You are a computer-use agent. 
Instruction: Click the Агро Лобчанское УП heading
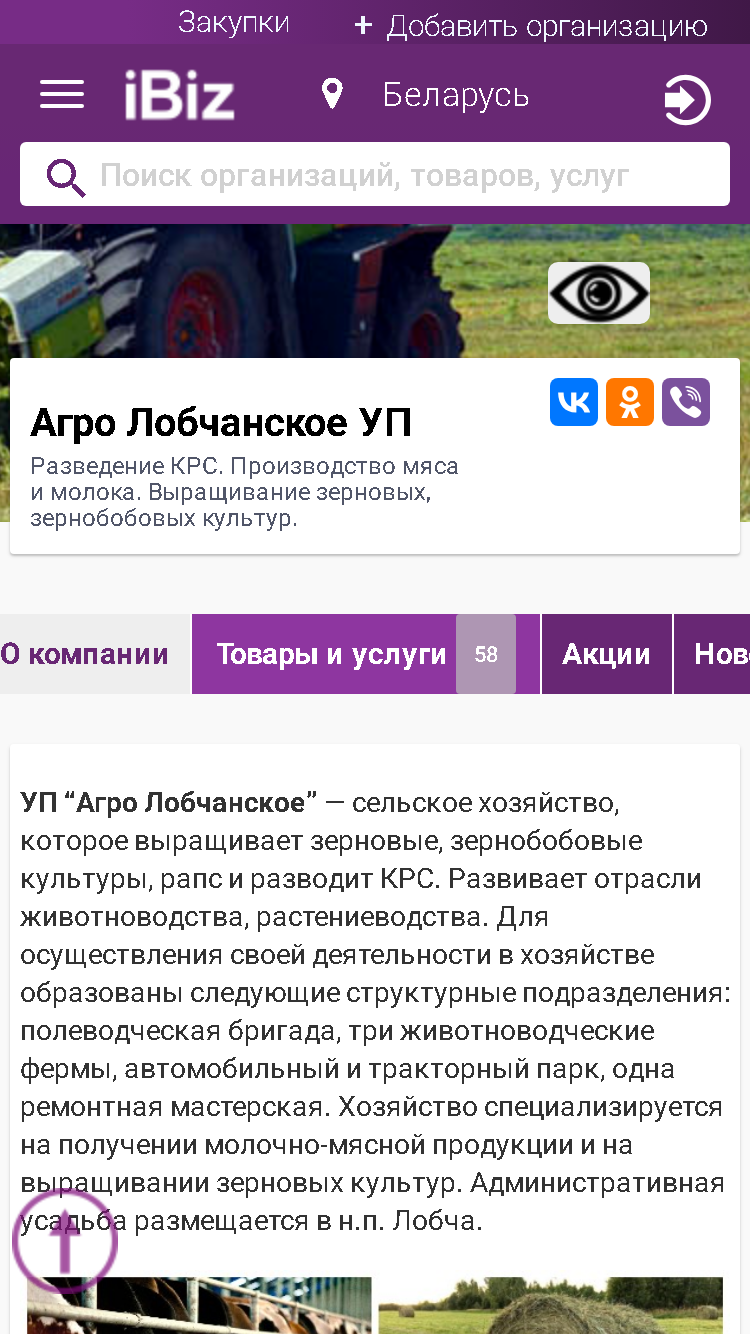[221, 423]
